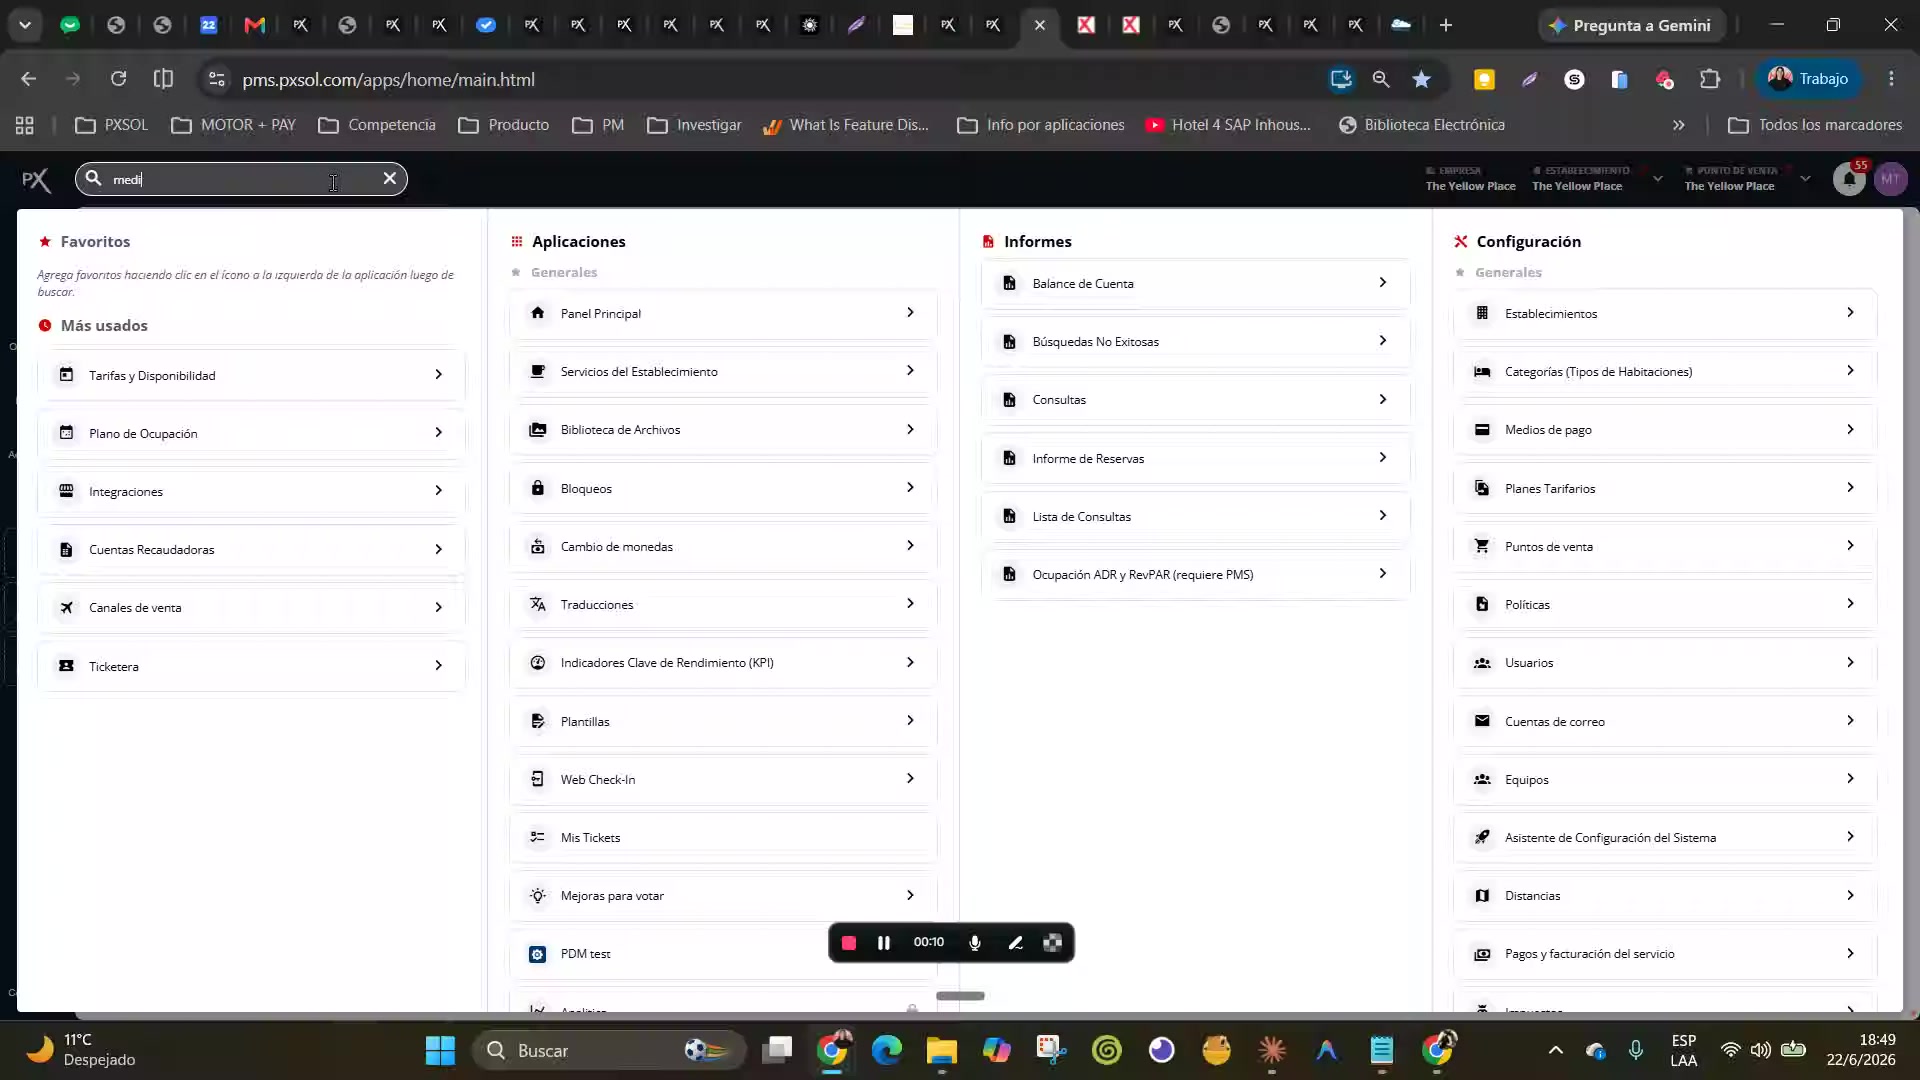1920x1080 pixels.
Task: Expand the Servicios del Establecimiento chevron
Action: (910, 371)
